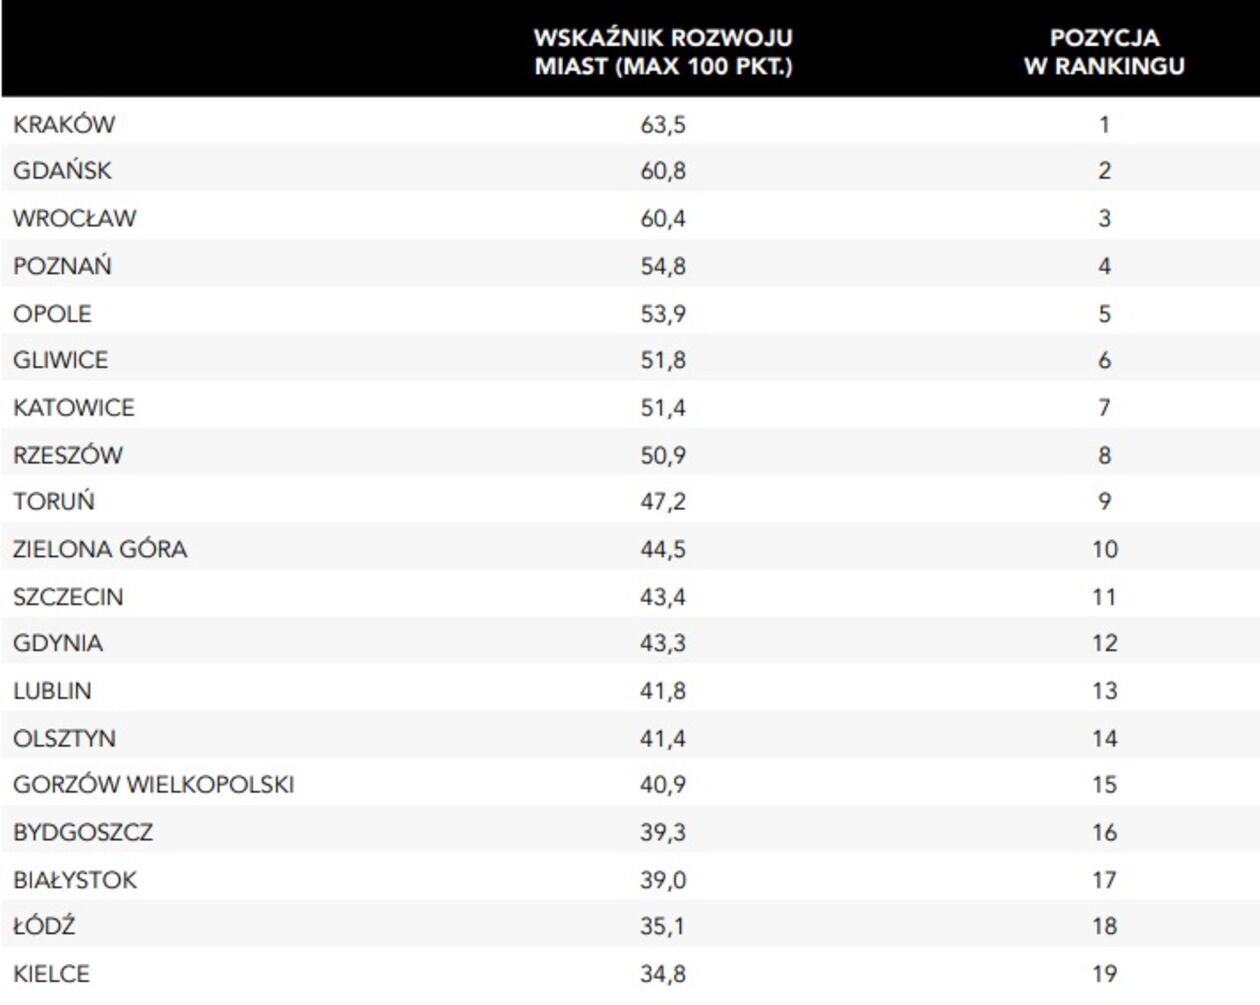The width and height of the screenshot is (1260, 1005).
Task: Click the LUBLIN city name
Action: pos(52,691)
